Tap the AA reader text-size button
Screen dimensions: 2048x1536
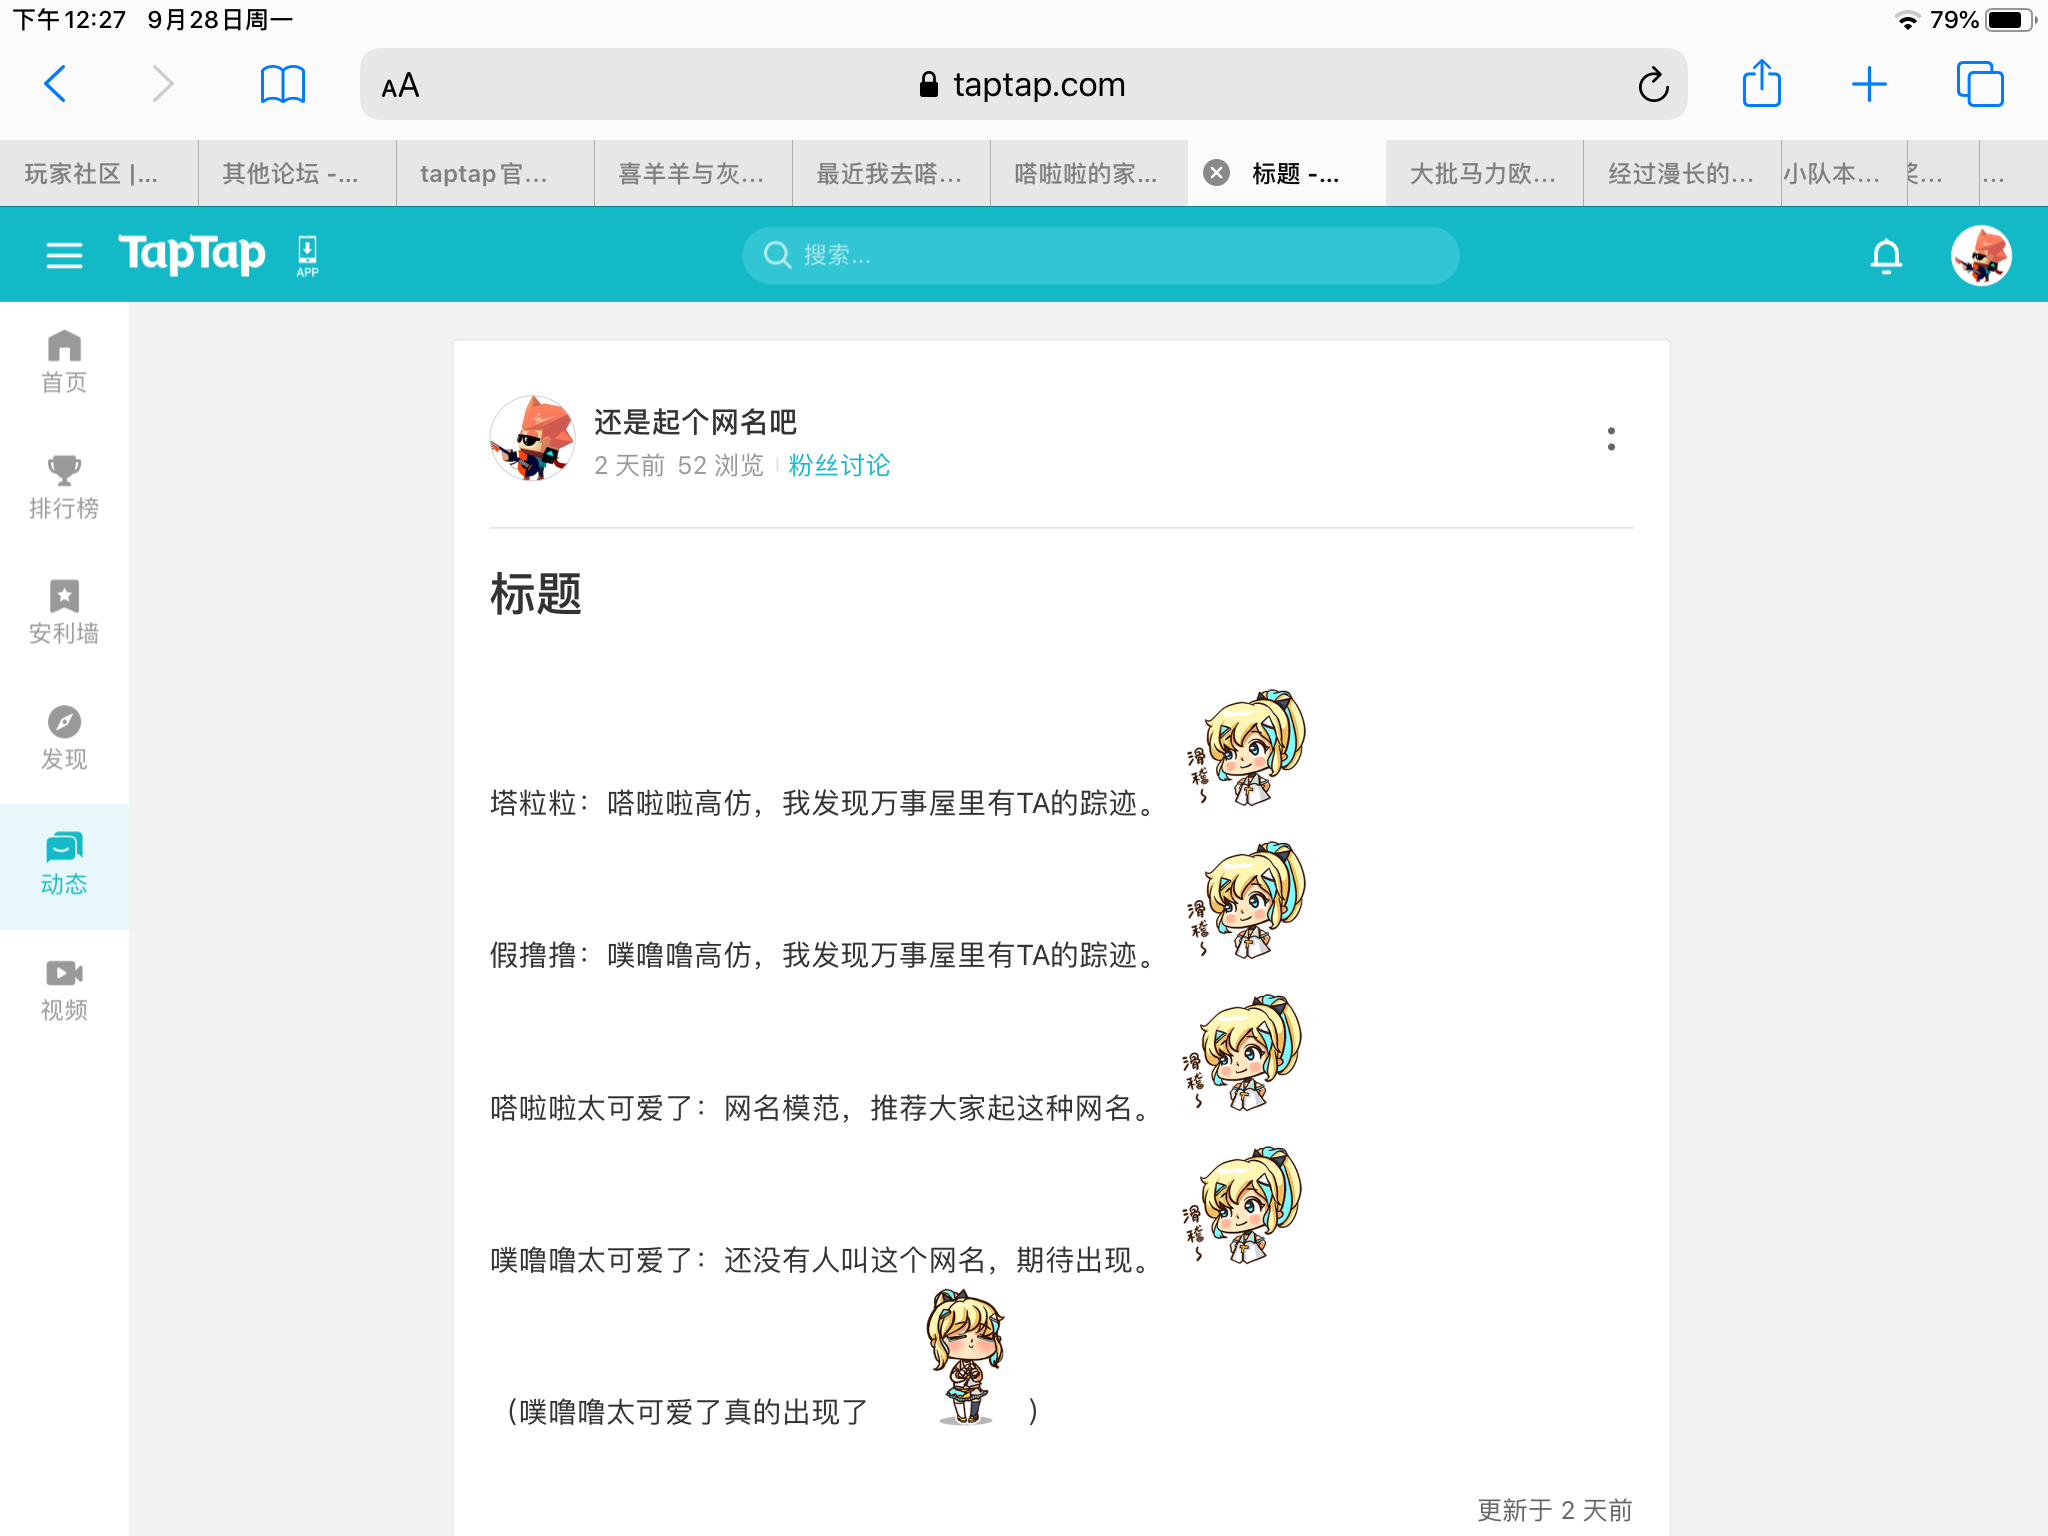[x=400, y=86]
